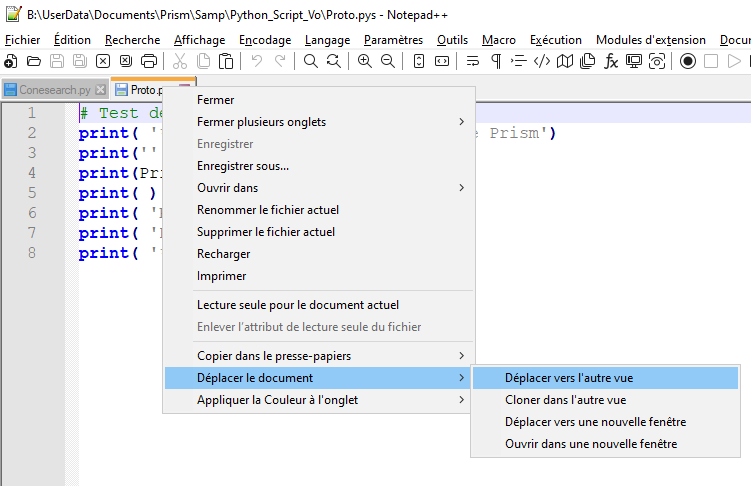
Task: Toggle read-only via 'Lecture seule pour le document actuel'
Action: pos(298,305)
